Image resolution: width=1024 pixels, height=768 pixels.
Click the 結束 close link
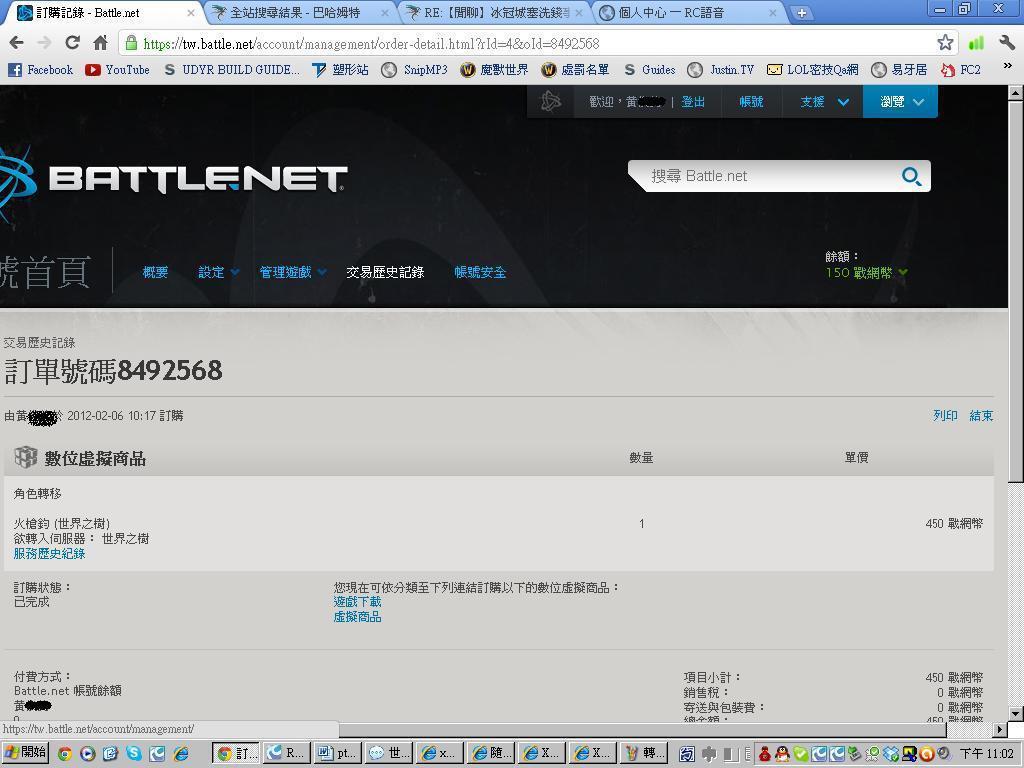point(981,415)
